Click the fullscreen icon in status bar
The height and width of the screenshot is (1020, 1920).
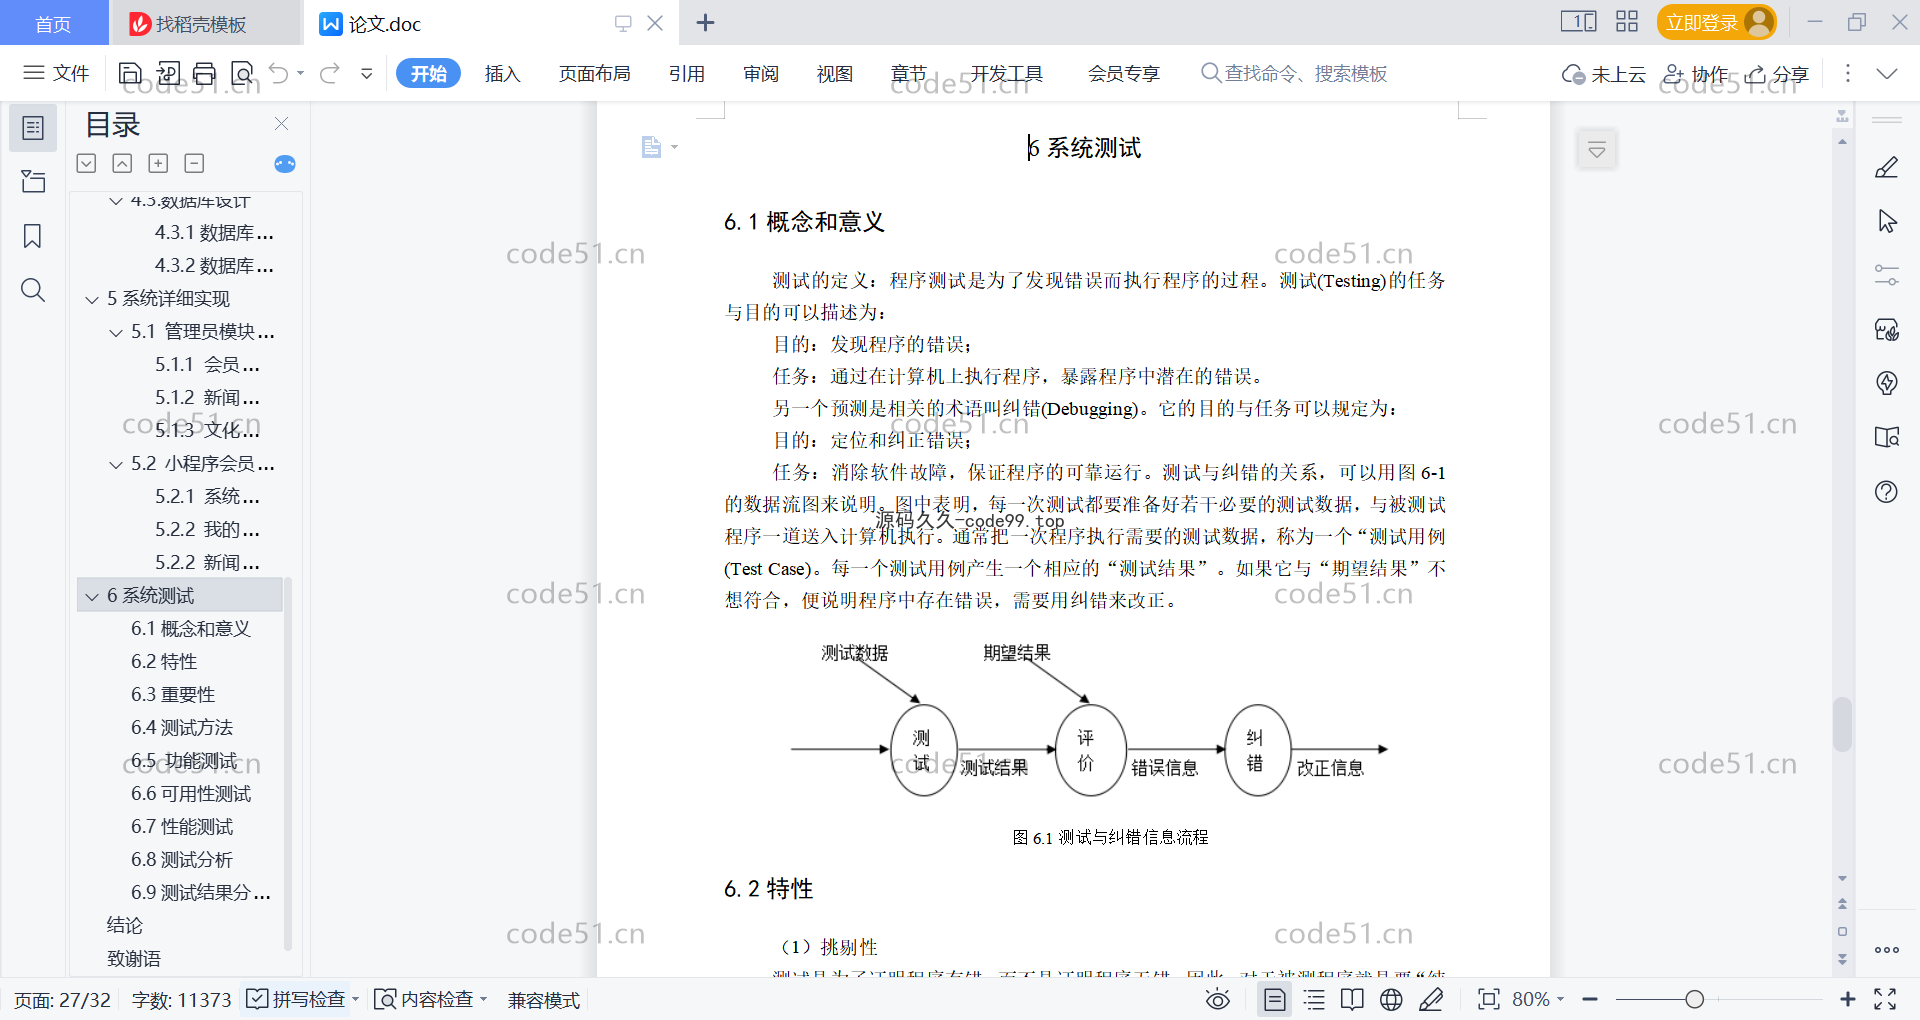tap(1885, 999)
